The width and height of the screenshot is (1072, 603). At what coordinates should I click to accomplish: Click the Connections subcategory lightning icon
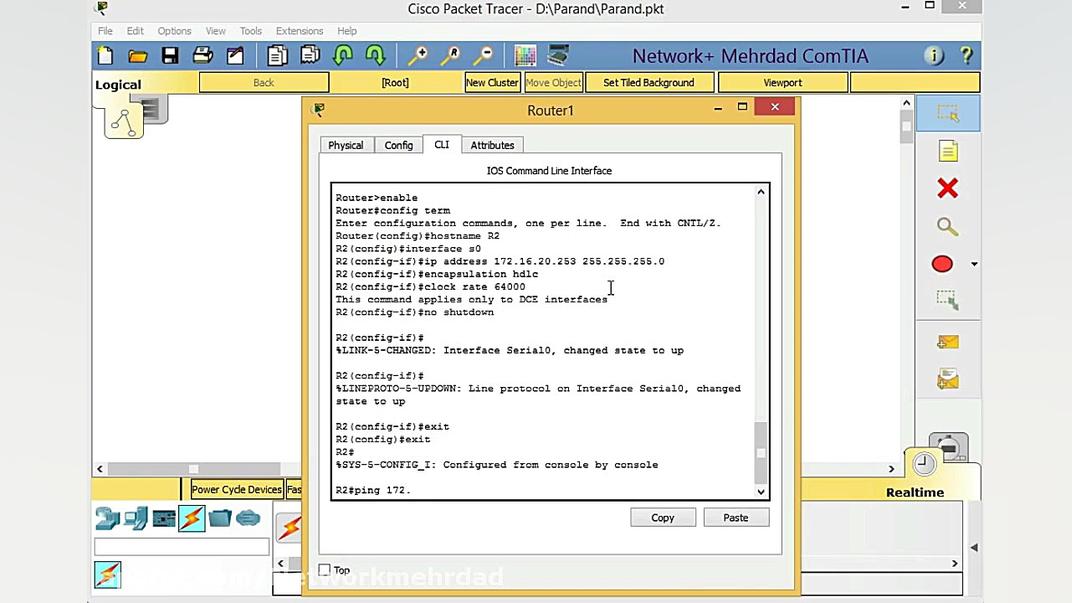[x=108, y=575]
